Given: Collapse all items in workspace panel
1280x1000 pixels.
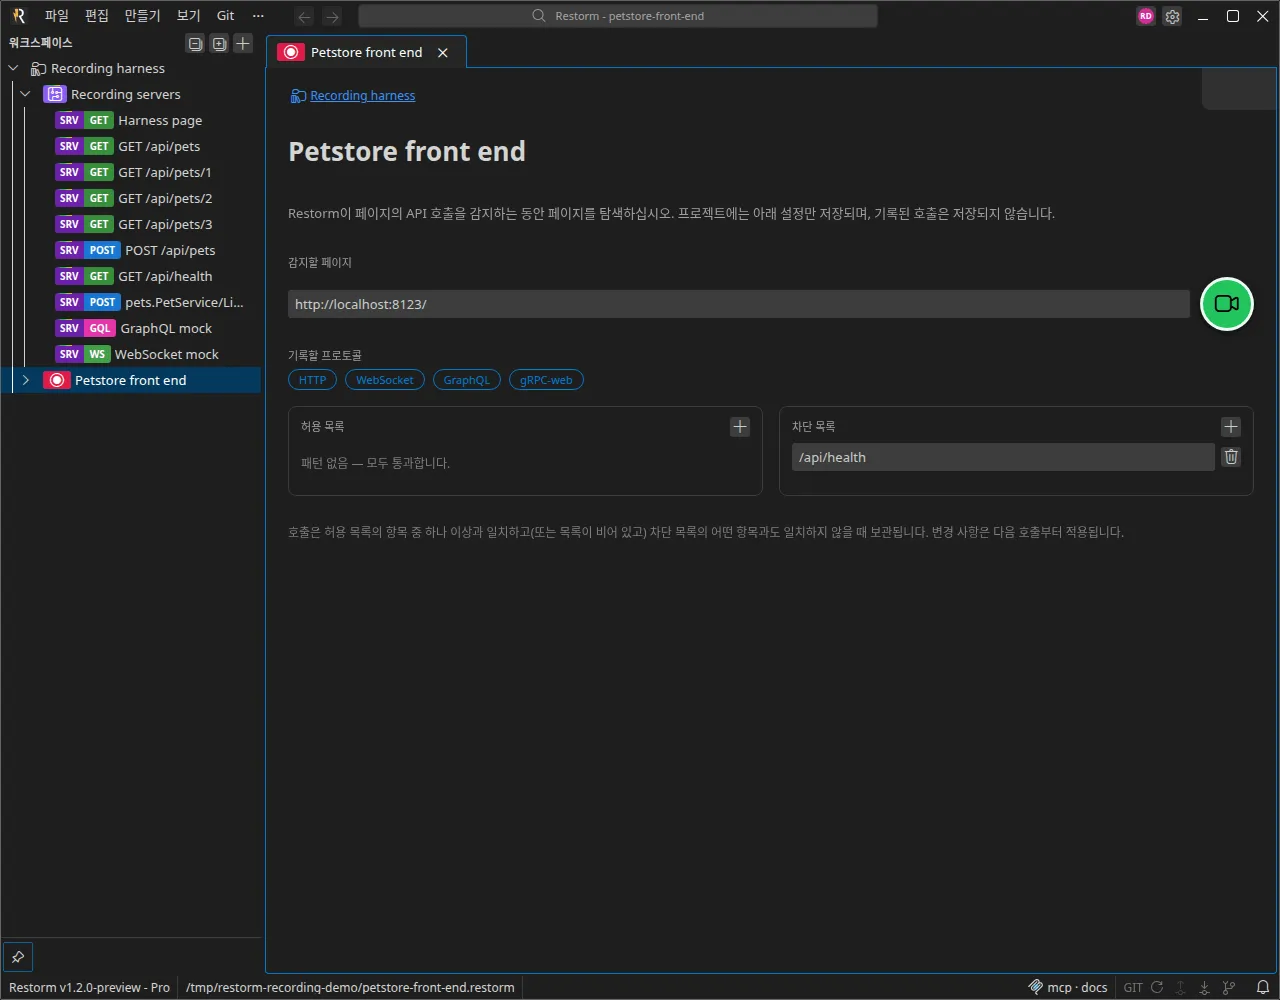Looking at the screenshot, I should 195,43.
